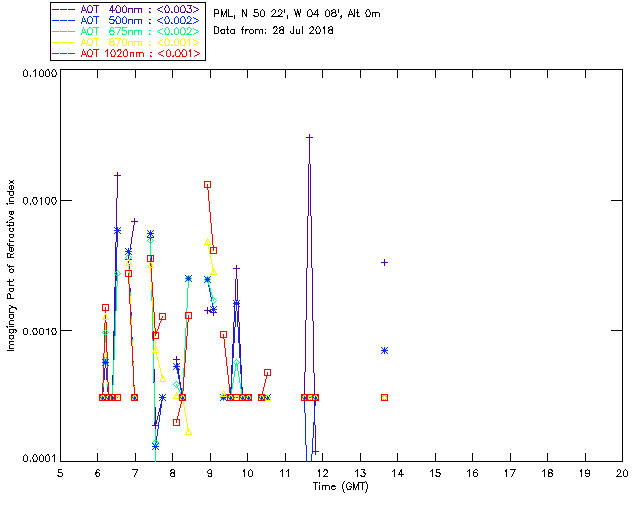Select the 0.0010 y-axis tick label
Viewport: 640px width, 512px height.
(x=36, y=331)
